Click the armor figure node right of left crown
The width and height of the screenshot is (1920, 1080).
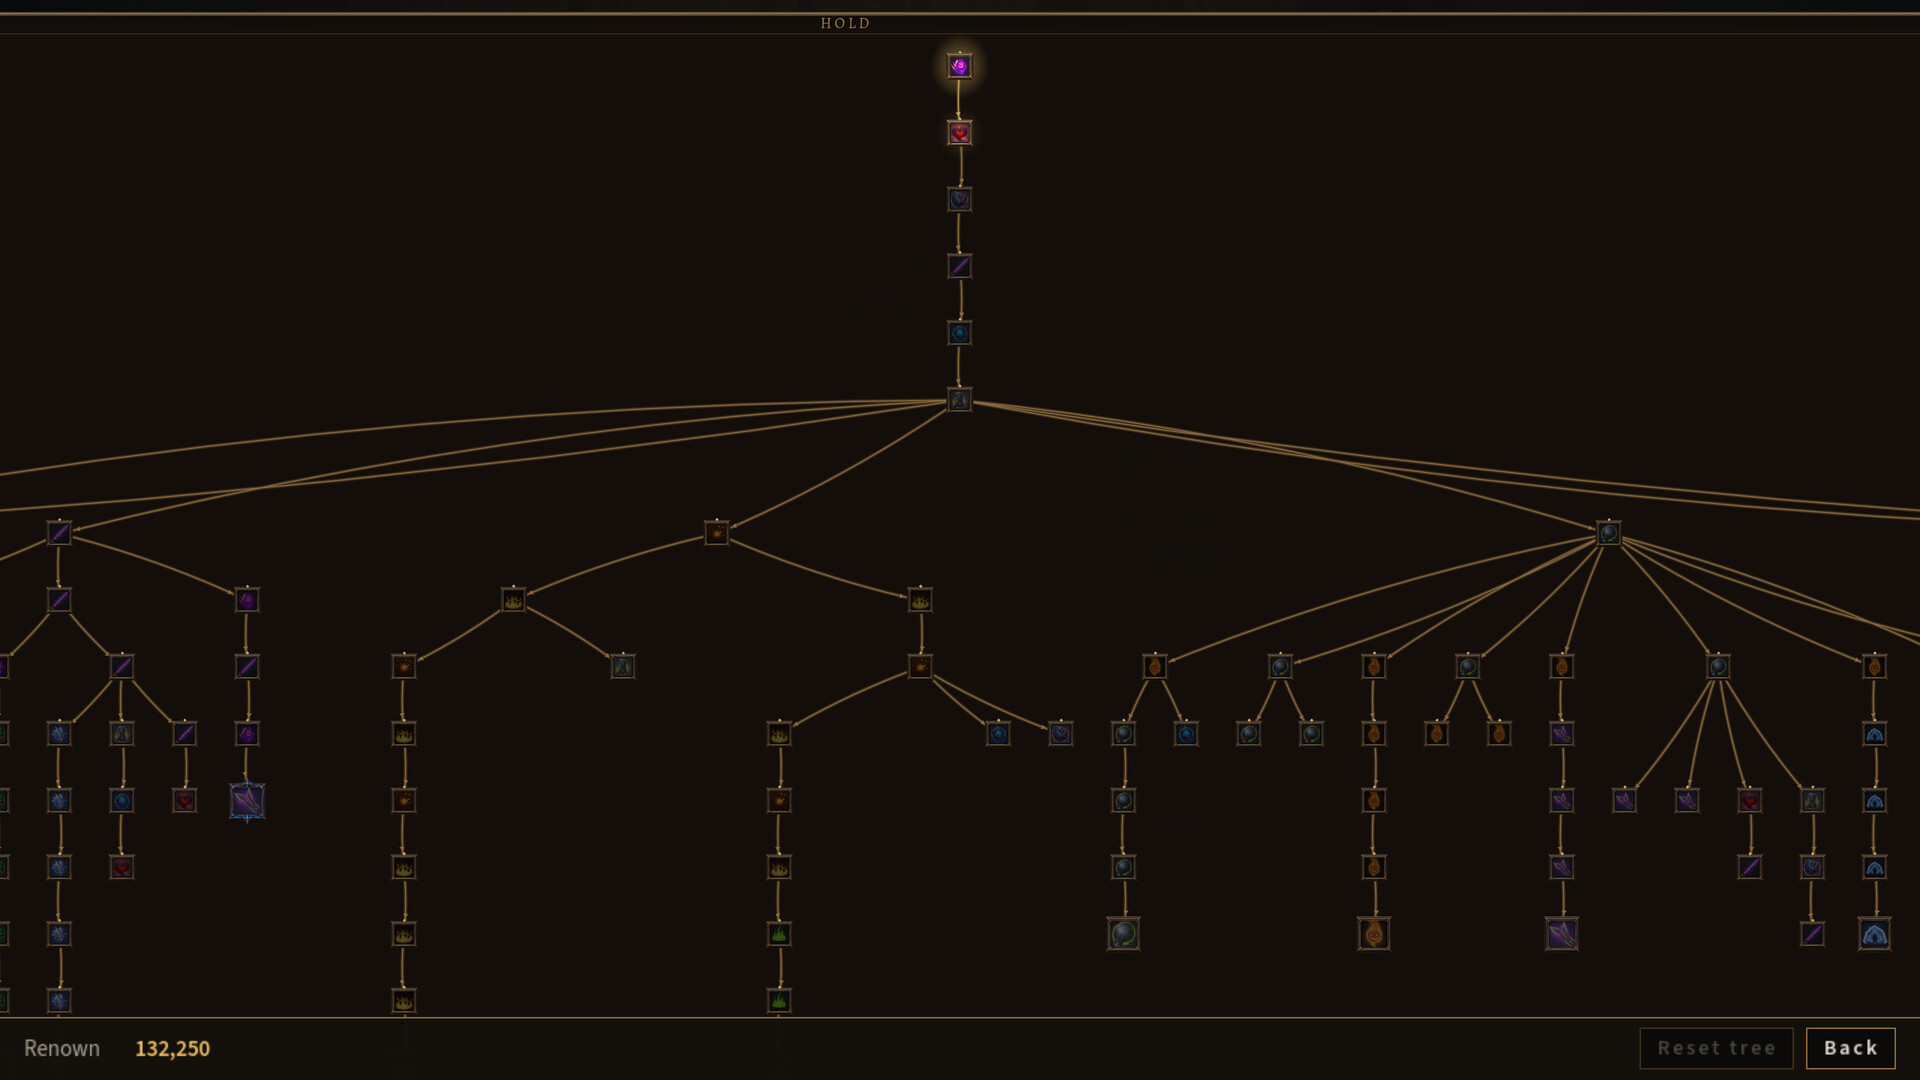[622, 666]
